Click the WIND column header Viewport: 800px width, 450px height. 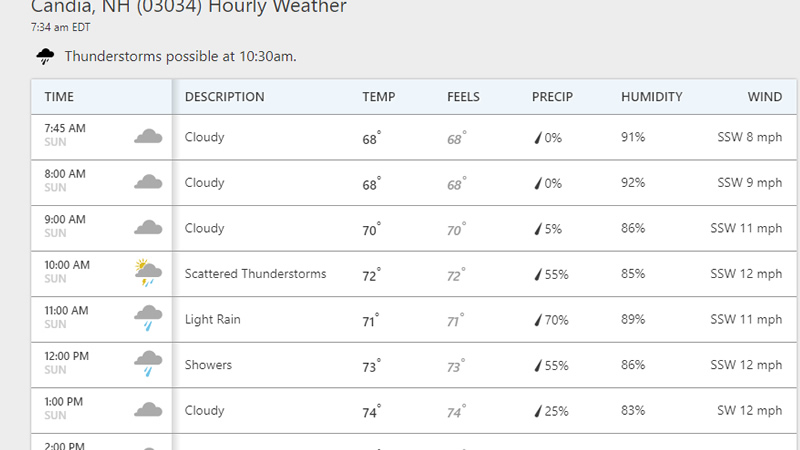765,97
